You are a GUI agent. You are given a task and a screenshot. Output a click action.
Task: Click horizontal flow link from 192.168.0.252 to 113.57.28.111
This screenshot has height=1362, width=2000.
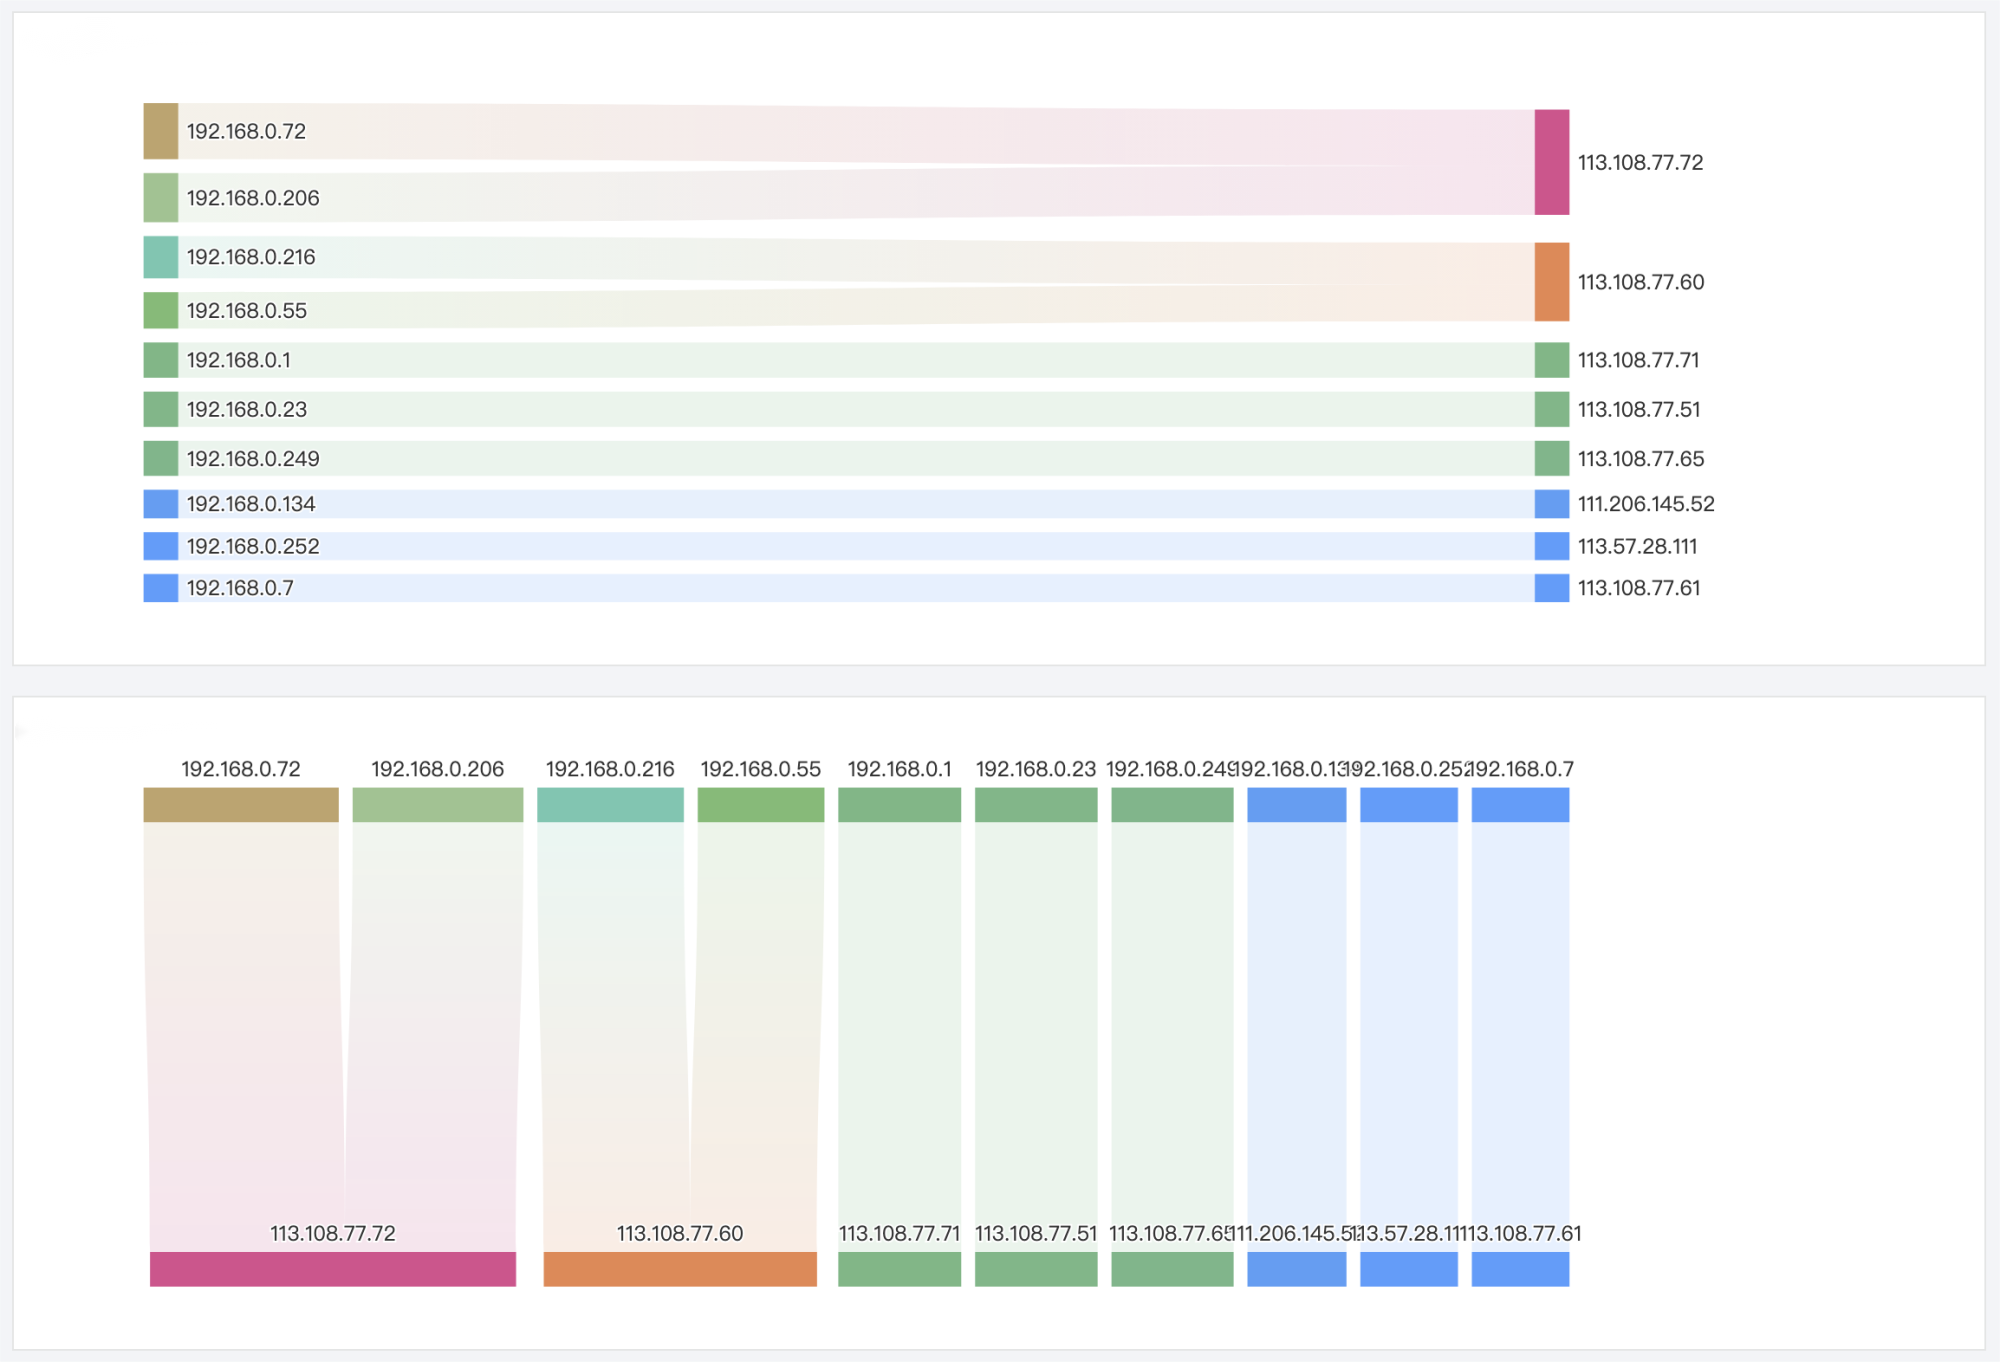tap(850, 546)
